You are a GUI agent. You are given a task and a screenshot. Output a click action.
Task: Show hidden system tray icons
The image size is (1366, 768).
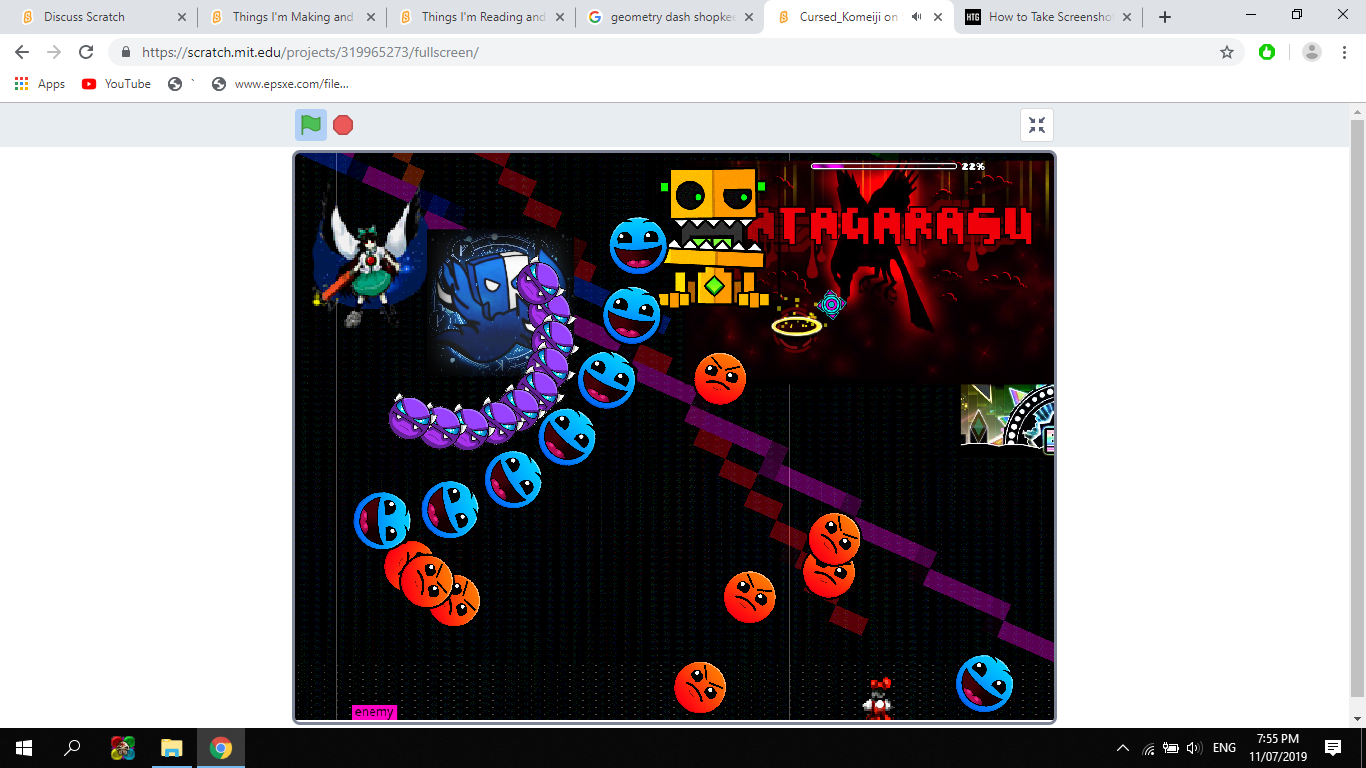[x=1123, y=748]
